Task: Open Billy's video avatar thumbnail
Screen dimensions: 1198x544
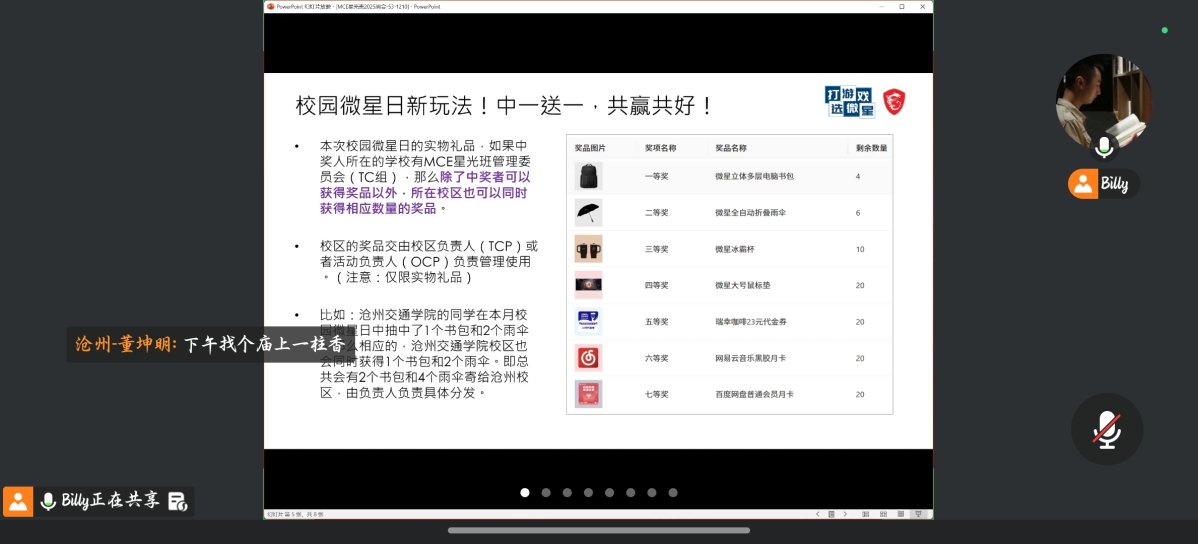Action: tap(1103, 101)
